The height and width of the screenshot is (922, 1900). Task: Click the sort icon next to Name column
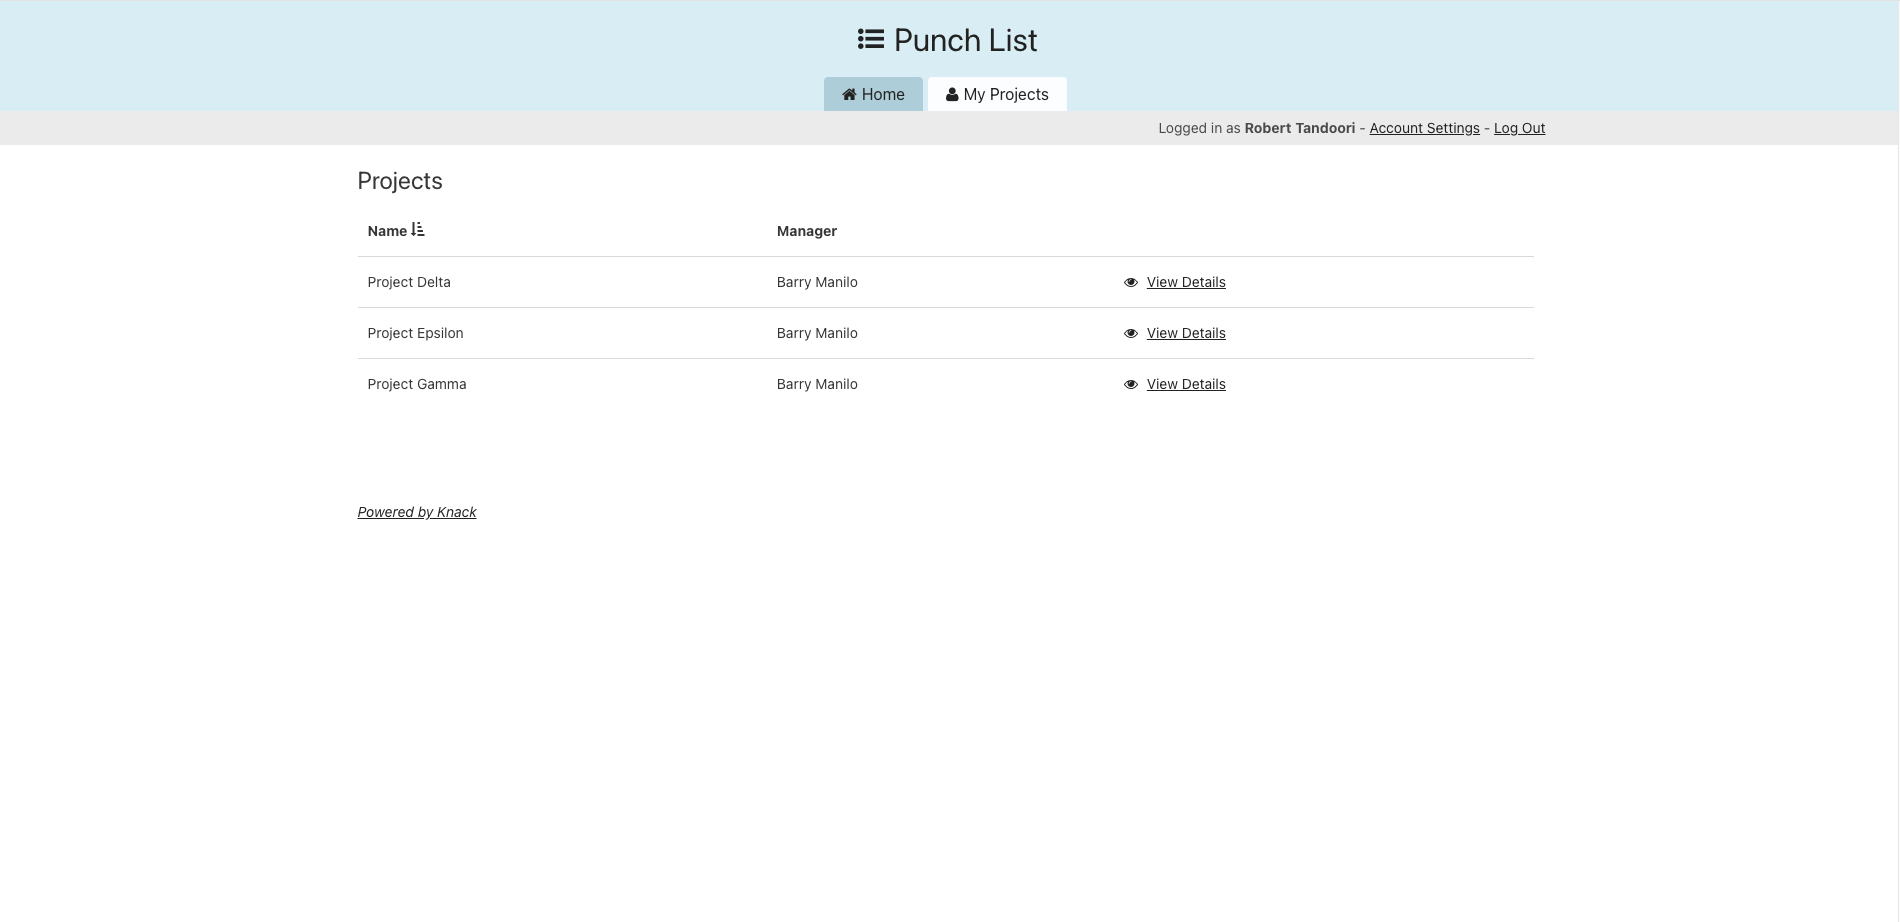[418, 230]
